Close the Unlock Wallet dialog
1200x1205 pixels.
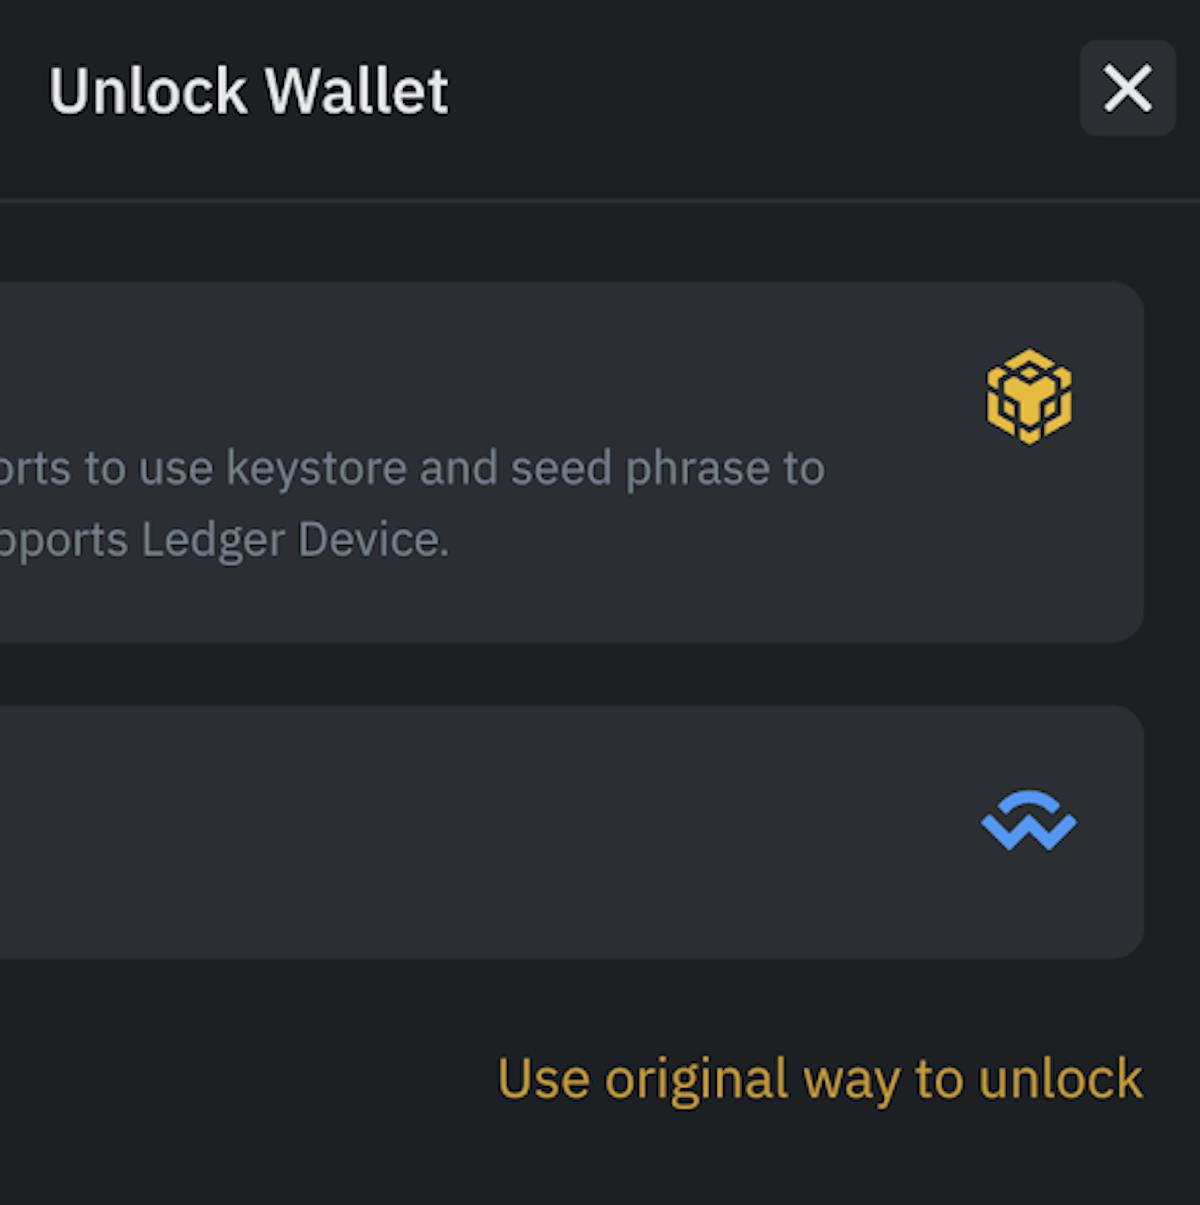coord(1127,88)
